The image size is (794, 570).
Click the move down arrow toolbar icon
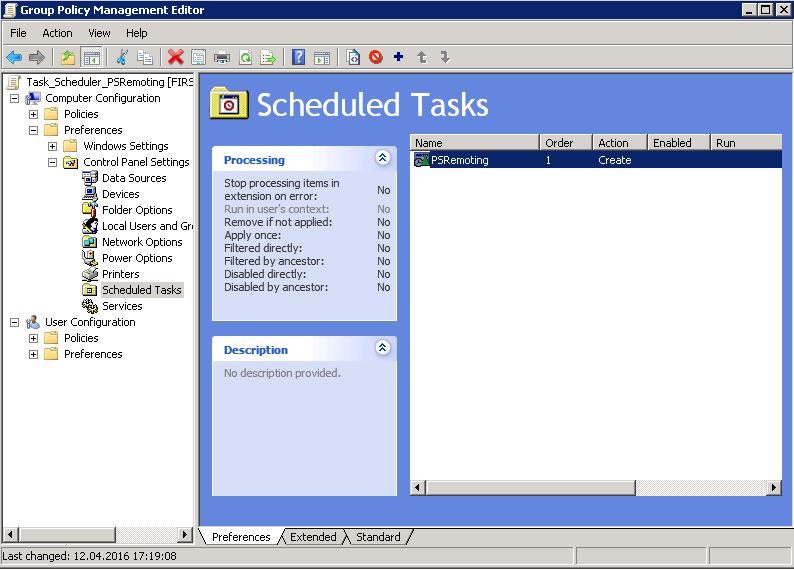click(x=445, y=57)
